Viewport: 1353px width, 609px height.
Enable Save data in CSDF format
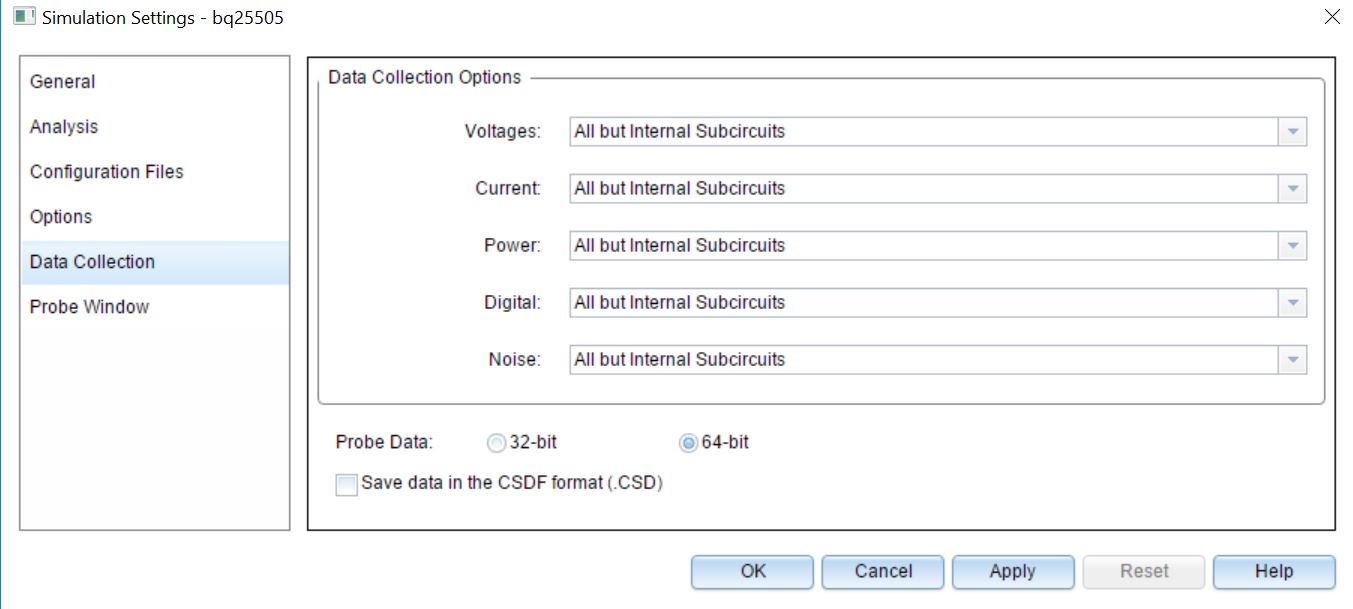click(347, 485)
